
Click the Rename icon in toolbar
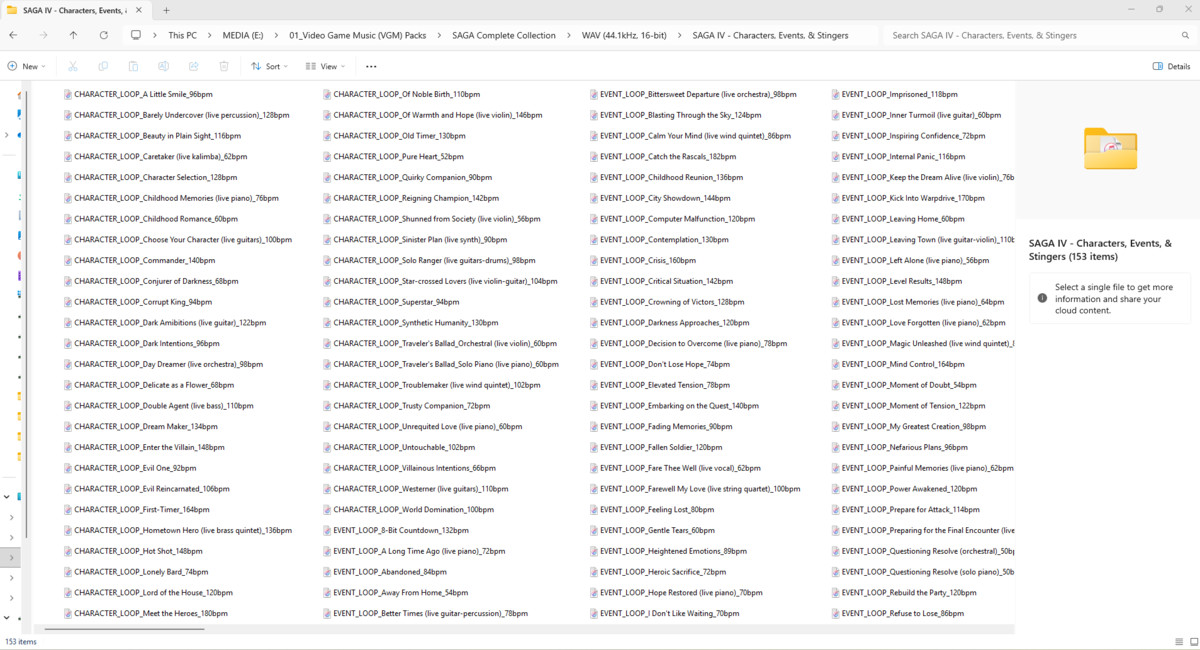(x=163, y=66)
